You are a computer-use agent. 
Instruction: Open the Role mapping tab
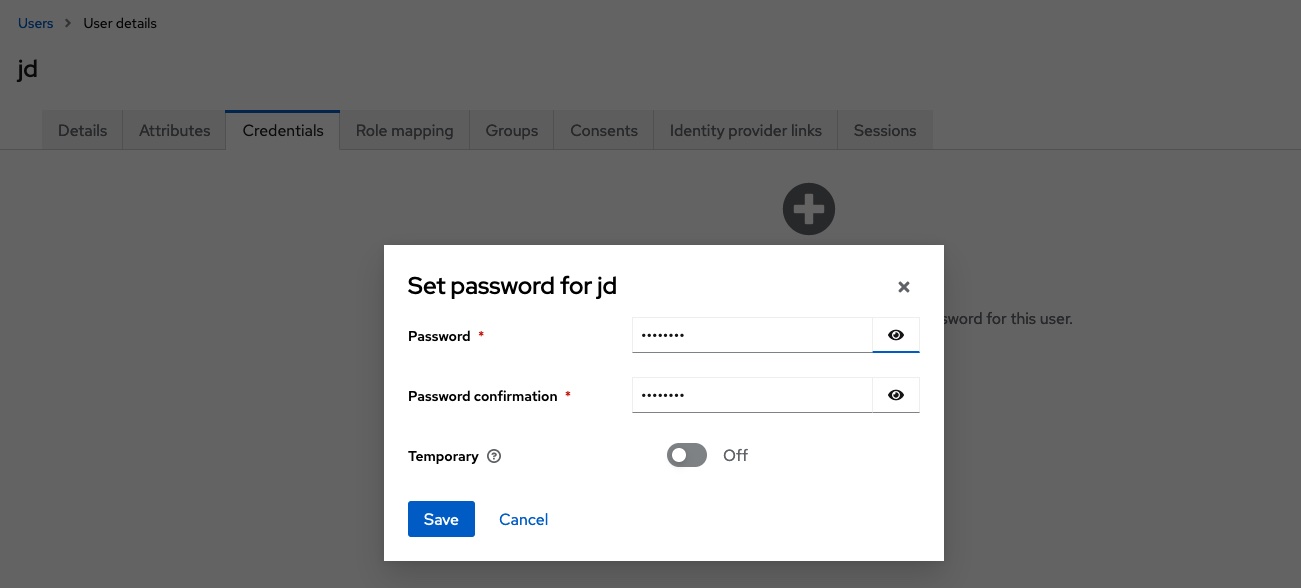tap(404, 131)
